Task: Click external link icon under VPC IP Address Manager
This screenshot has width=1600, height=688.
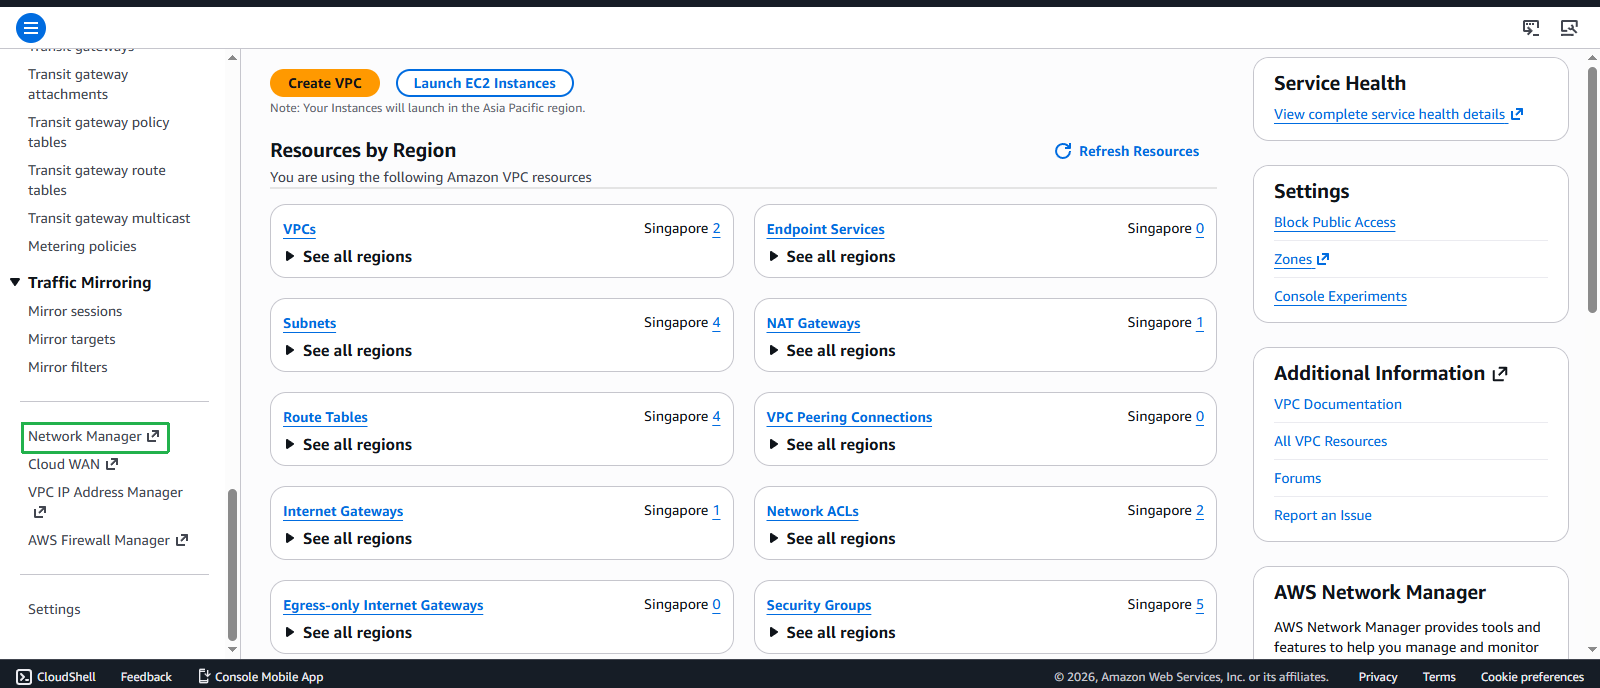Action: pos(40,512)
